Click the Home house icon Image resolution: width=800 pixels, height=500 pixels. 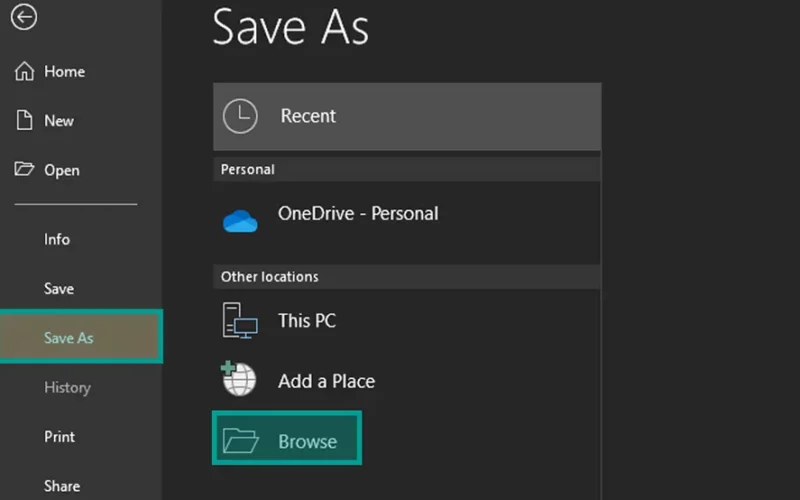pyautogui.click(x=24, y=71)
